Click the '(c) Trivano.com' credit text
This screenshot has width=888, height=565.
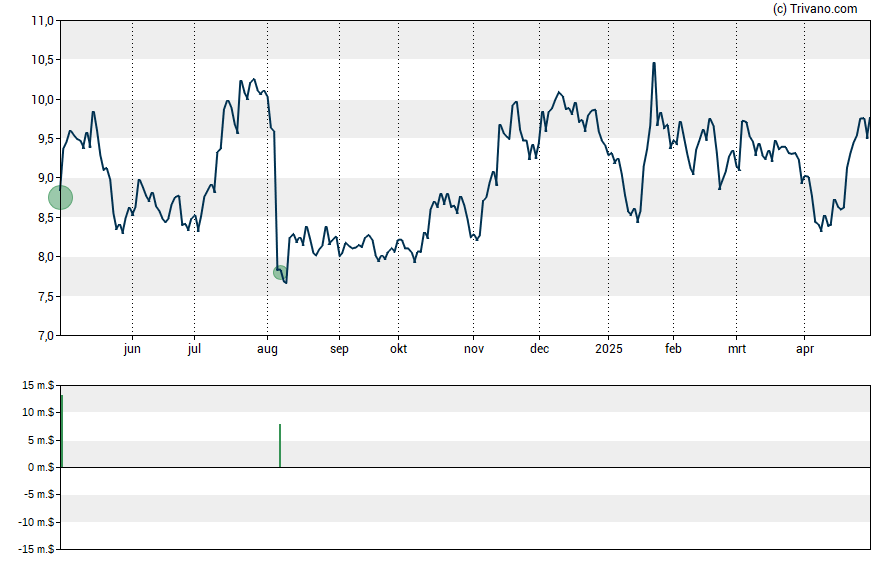pos(815,8)
